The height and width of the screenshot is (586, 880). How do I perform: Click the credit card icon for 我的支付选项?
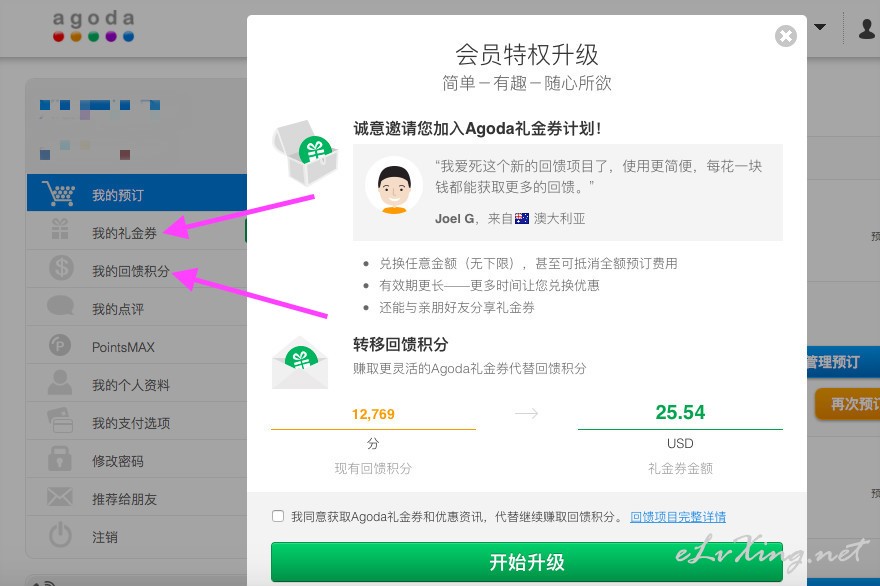click(60, 420)
